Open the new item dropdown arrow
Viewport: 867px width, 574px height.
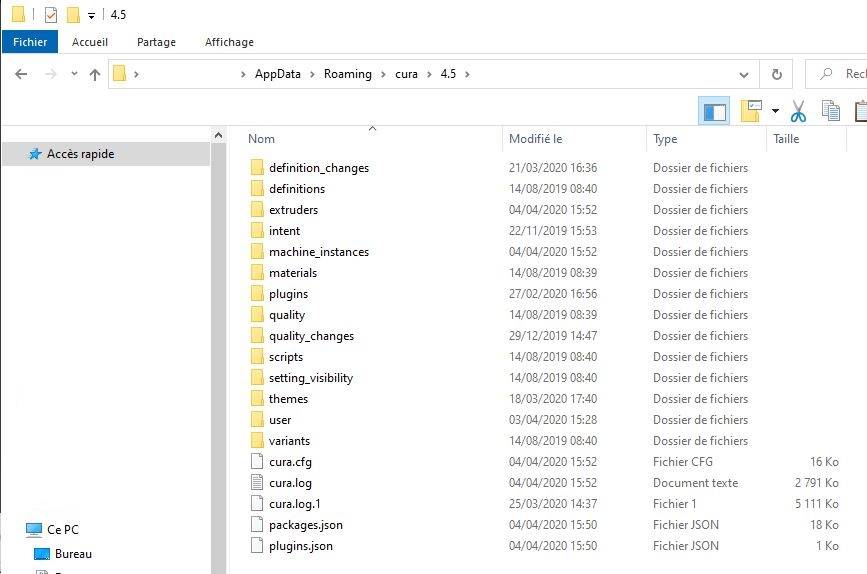coord(775,111)
